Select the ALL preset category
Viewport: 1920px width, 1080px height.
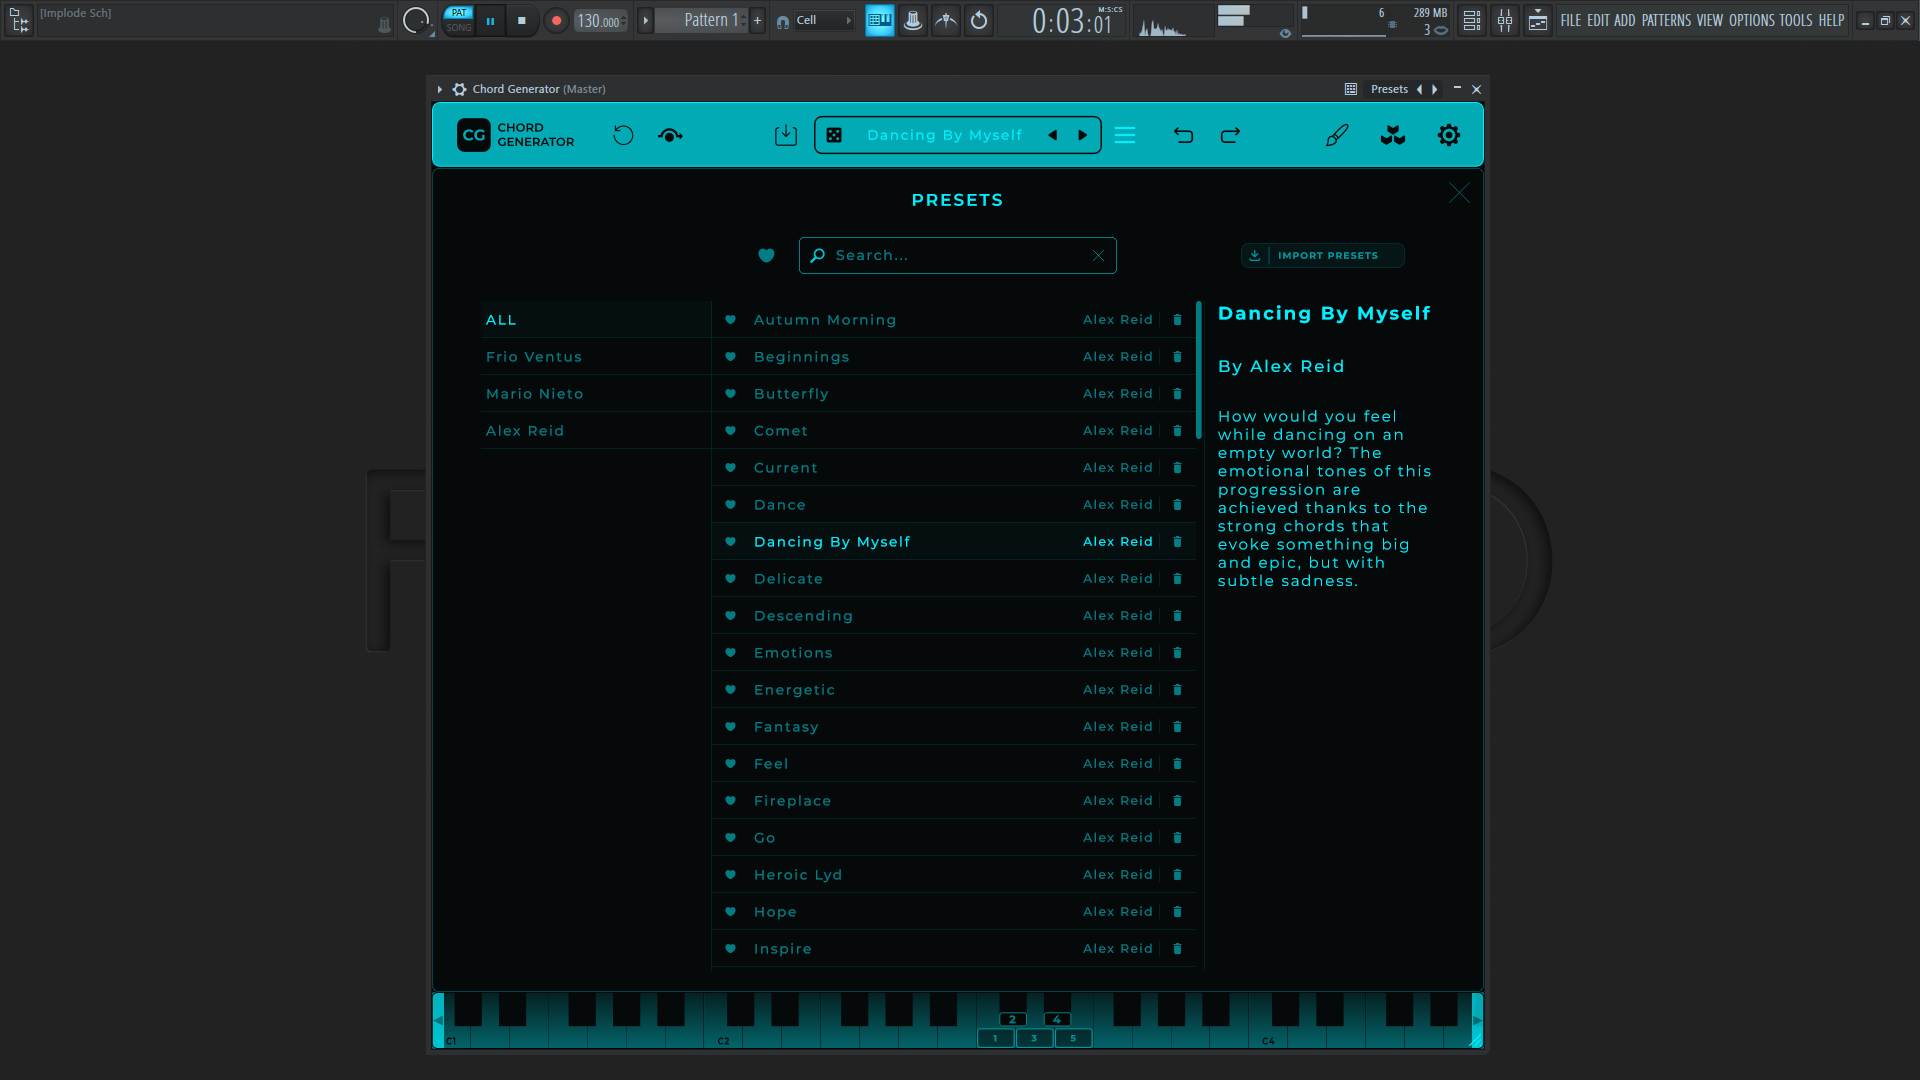(596, 320)
